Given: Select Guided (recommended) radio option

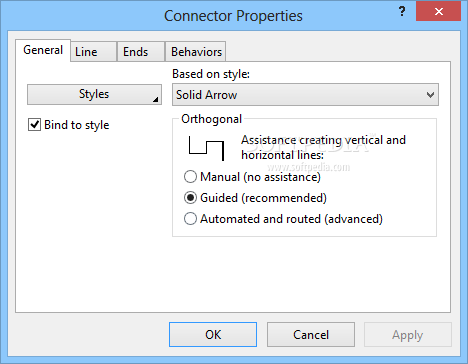Looking at the screenshot, I should 190,198.
